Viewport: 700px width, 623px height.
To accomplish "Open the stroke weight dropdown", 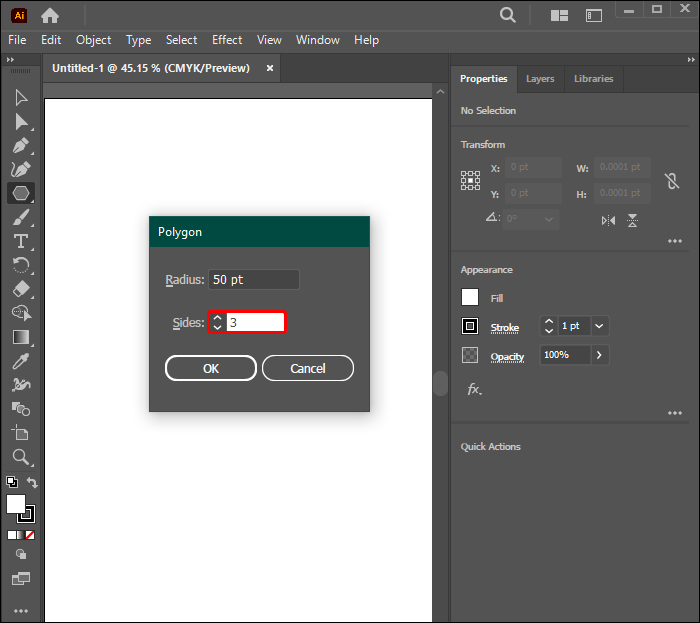I will pos(599,326).
